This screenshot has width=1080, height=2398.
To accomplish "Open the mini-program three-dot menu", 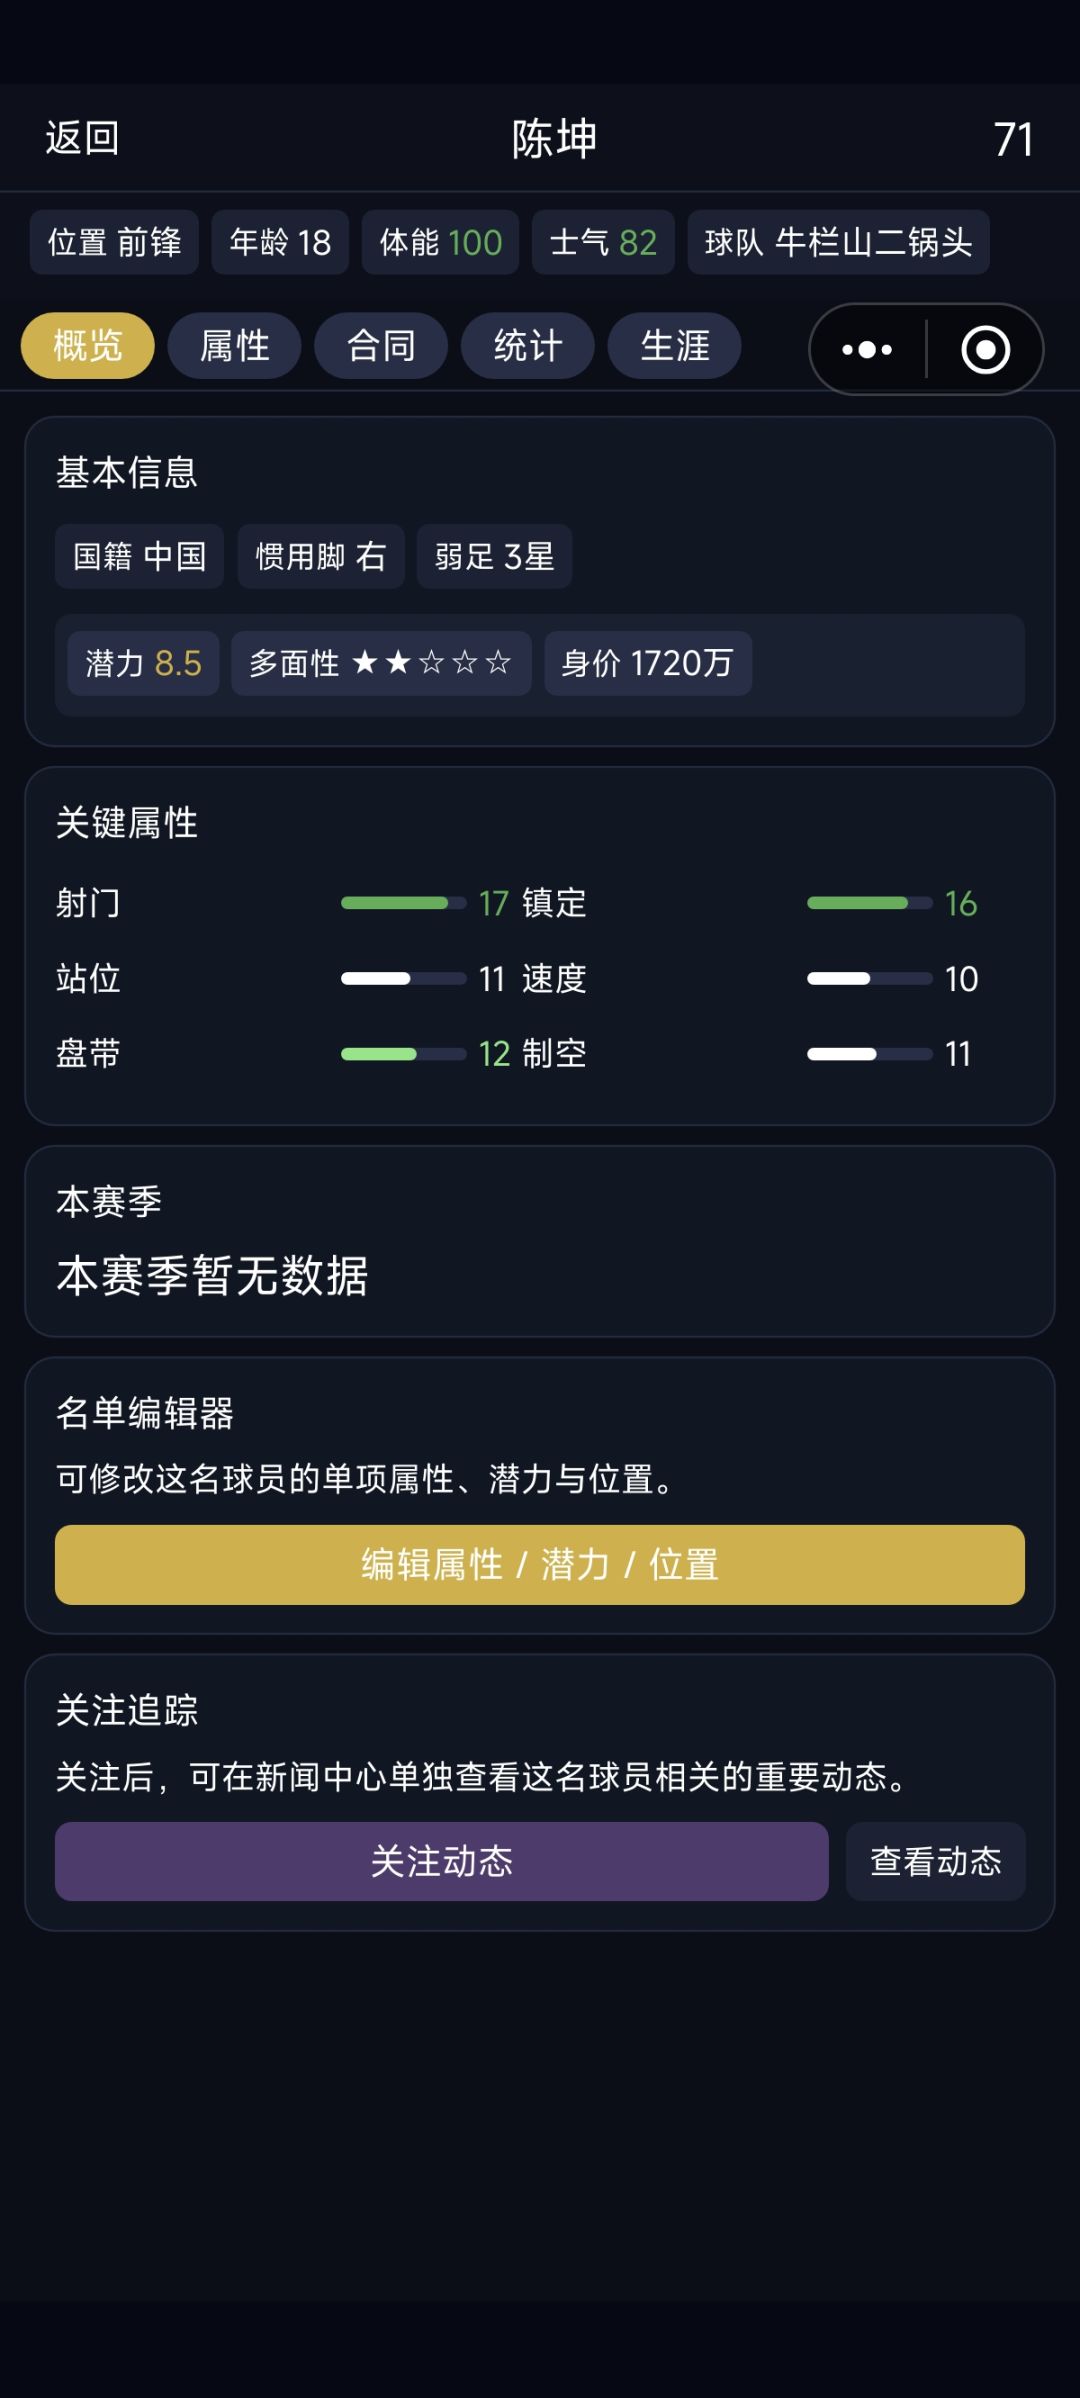I will [x=867, y=349].
